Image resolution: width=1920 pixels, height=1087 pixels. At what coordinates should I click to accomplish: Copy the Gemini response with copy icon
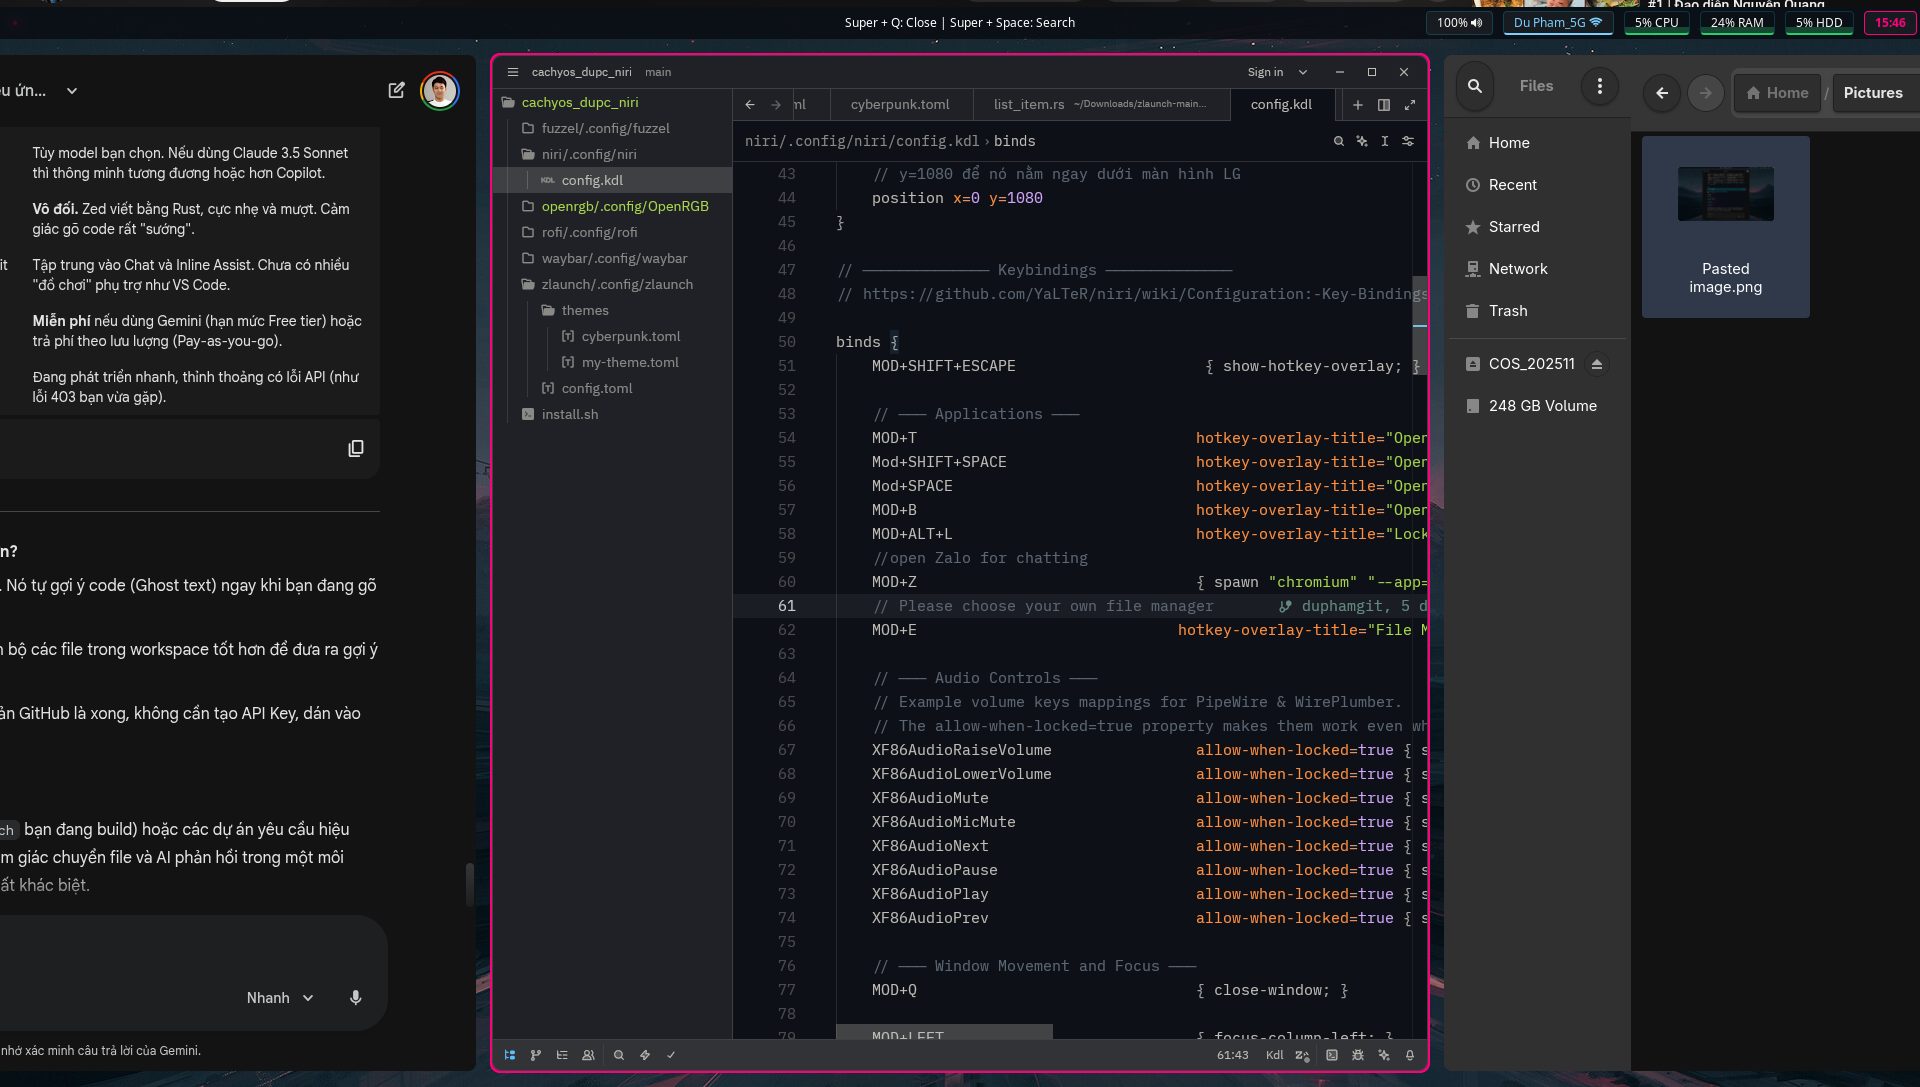tap(356, 449)
